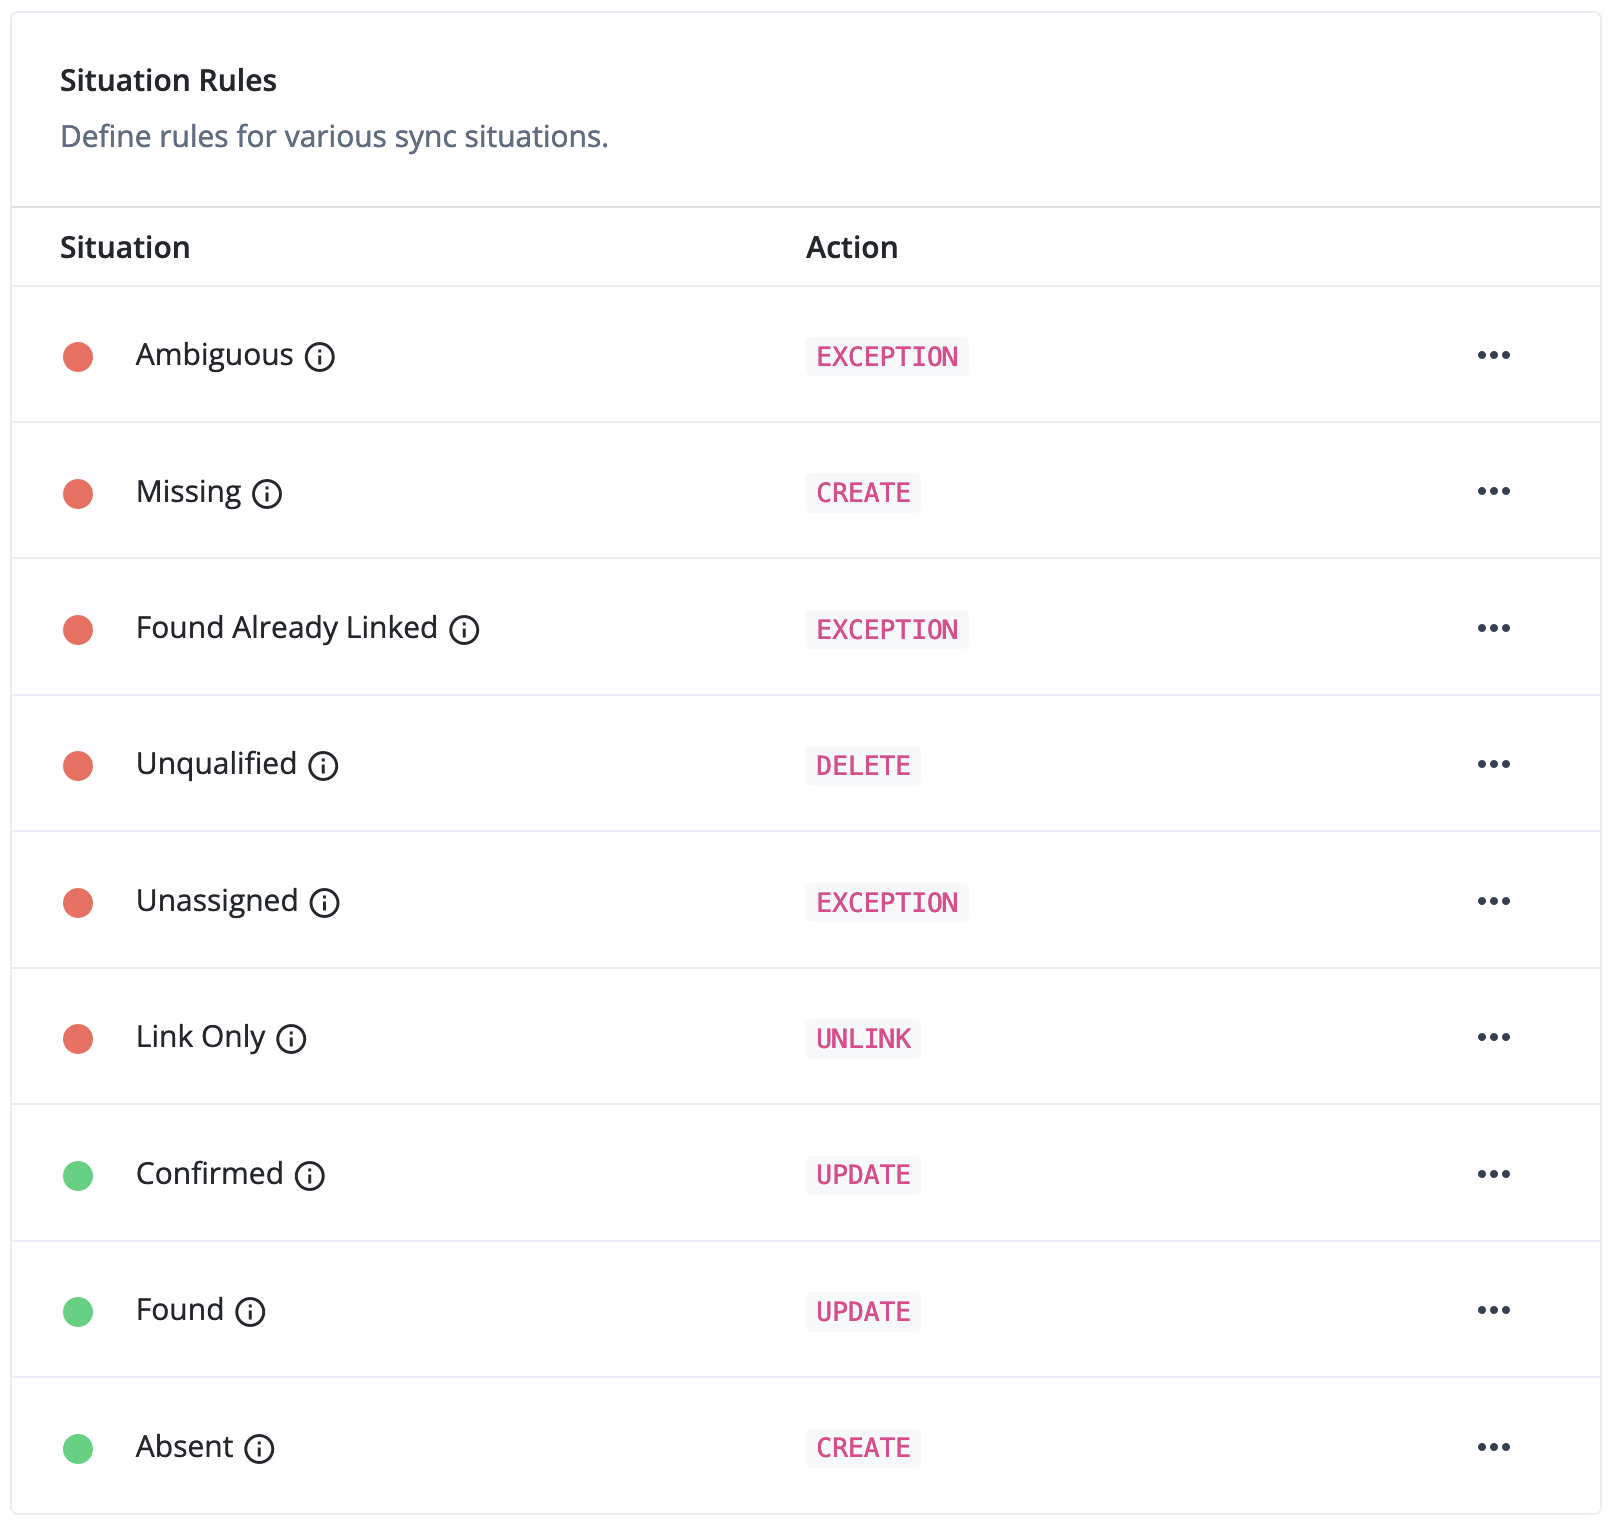Click the red status dot for Missing
1618x1524 pixels.
click(78, 494)
